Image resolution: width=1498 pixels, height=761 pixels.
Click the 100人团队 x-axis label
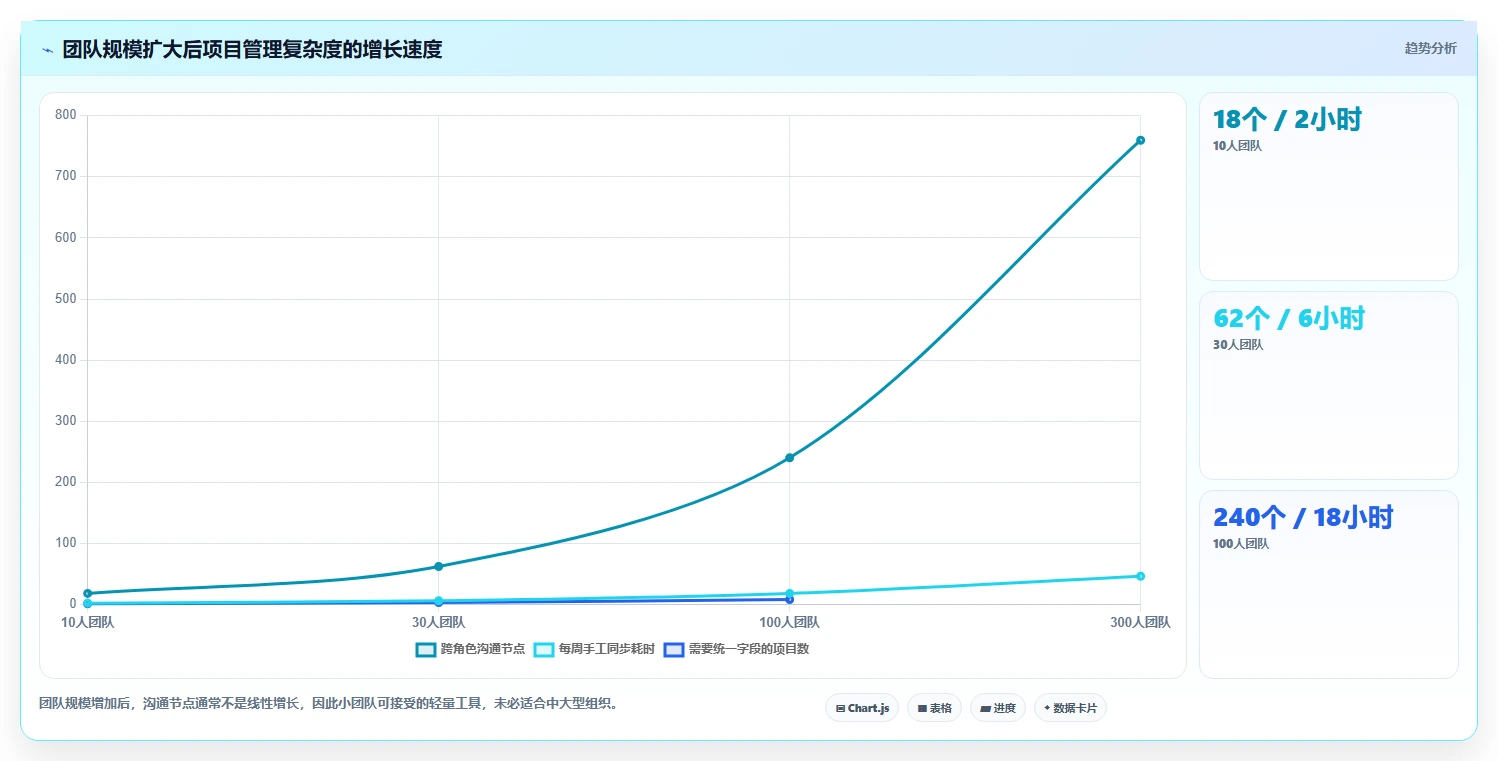click(x=789, y=623)
